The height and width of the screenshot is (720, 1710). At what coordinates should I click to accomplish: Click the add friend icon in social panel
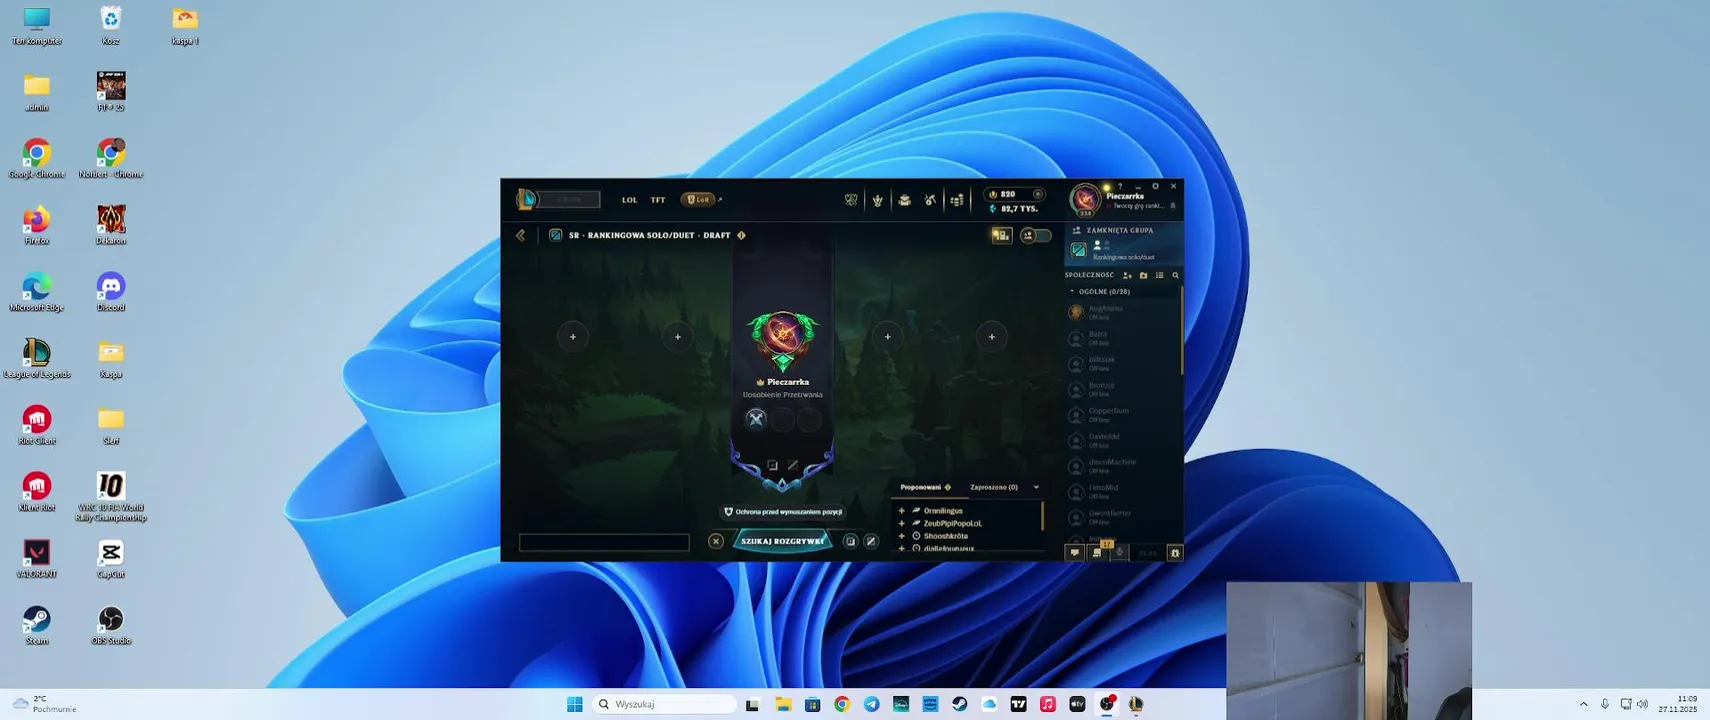(x=1127, y=275)
